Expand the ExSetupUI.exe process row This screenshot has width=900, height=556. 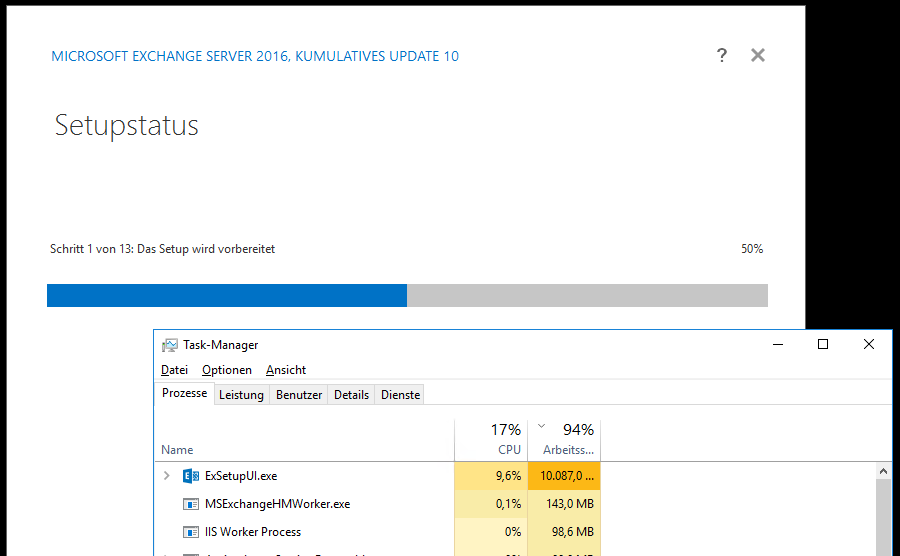click(166, 476)
